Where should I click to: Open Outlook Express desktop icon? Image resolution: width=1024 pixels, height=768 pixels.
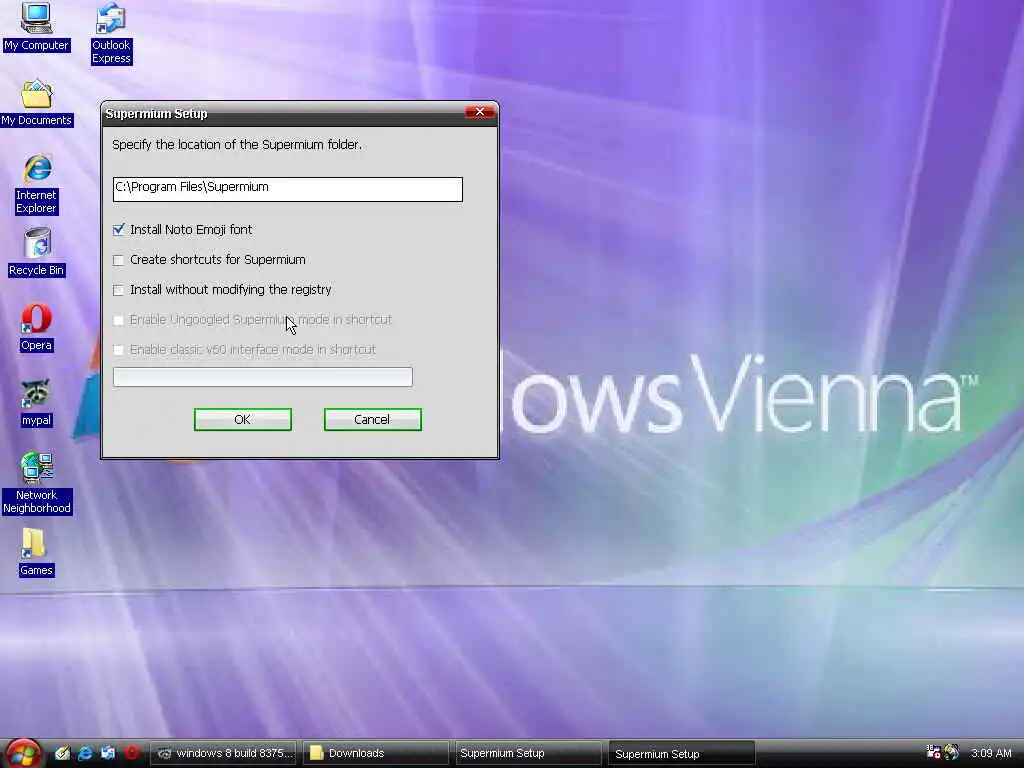pyautogui.click(x=111, y=34)
